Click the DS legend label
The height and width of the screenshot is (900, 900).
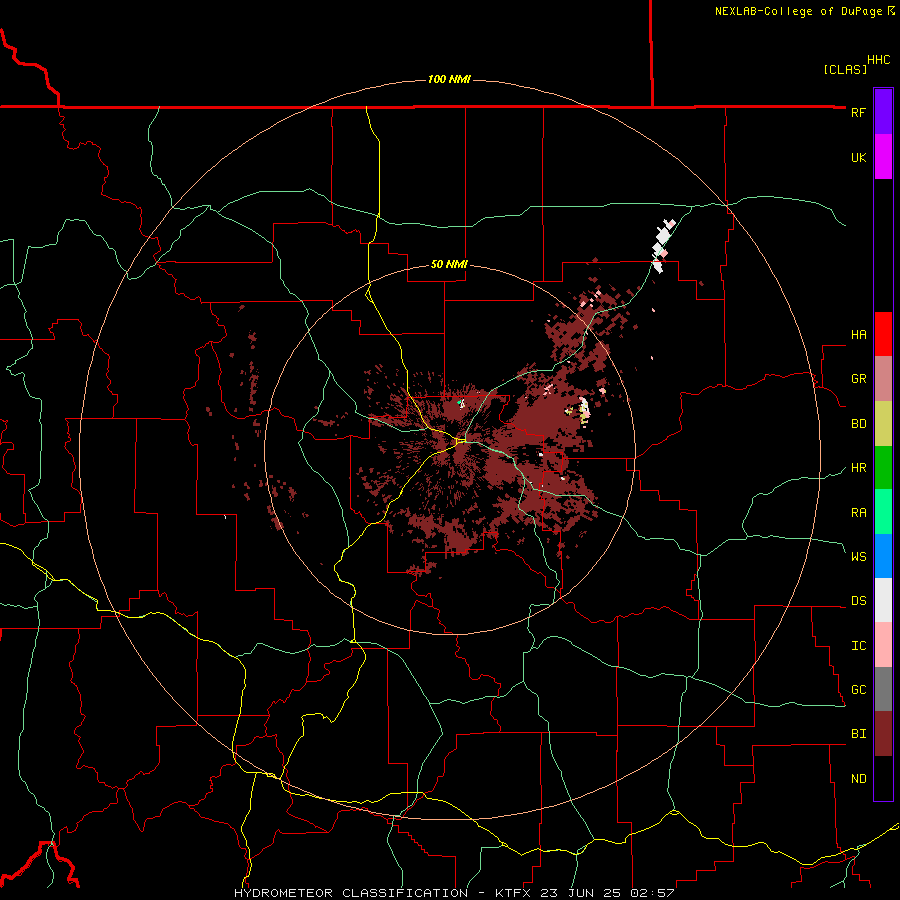coord(858,601)
